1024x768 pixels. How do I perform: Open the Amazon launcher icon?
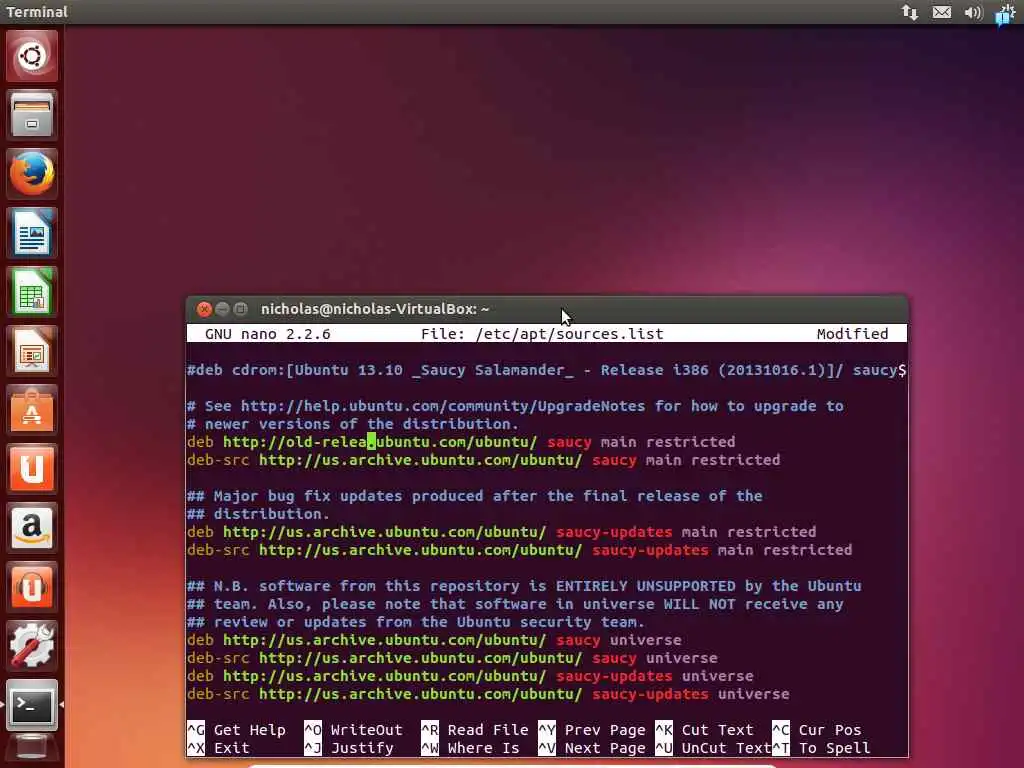(x=31, y=528)
